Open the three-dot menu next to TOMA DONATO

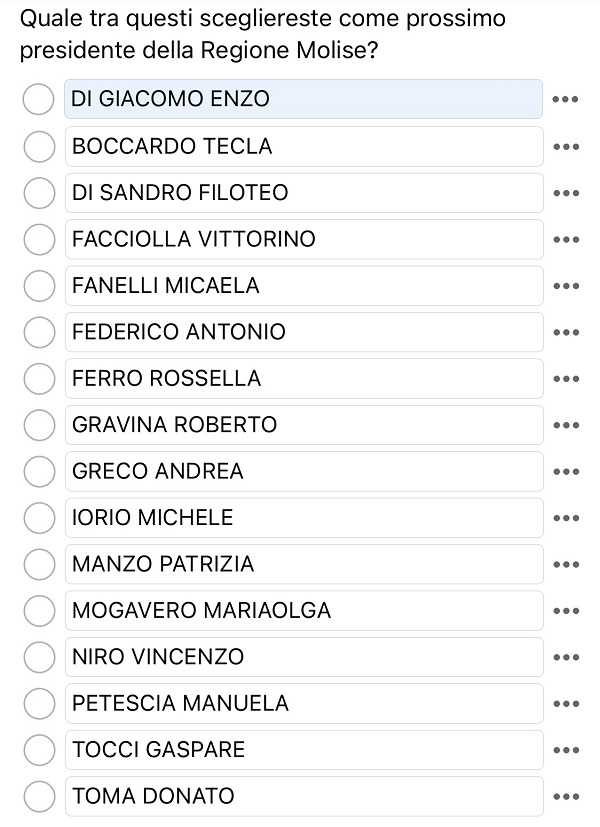[x=566, y=796]
